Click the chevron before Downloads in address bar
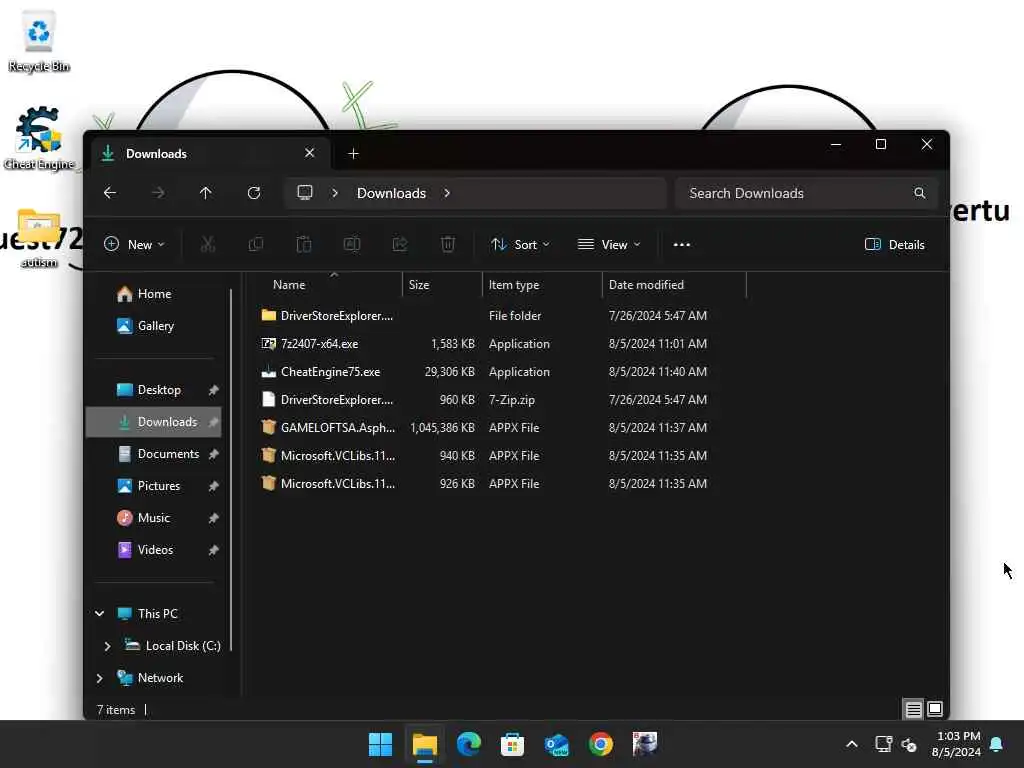This screenshot has height=768, width=1024. pyautogui.click(x=334, y=193)
